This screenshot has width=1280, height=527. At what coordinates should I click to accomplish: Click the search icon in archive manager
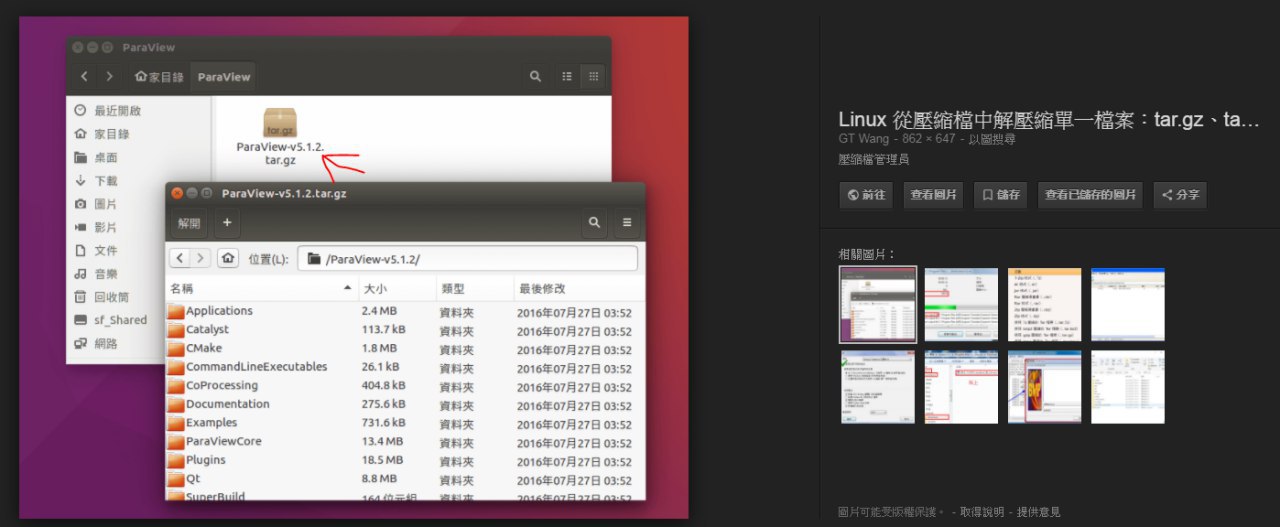[595, 222]
